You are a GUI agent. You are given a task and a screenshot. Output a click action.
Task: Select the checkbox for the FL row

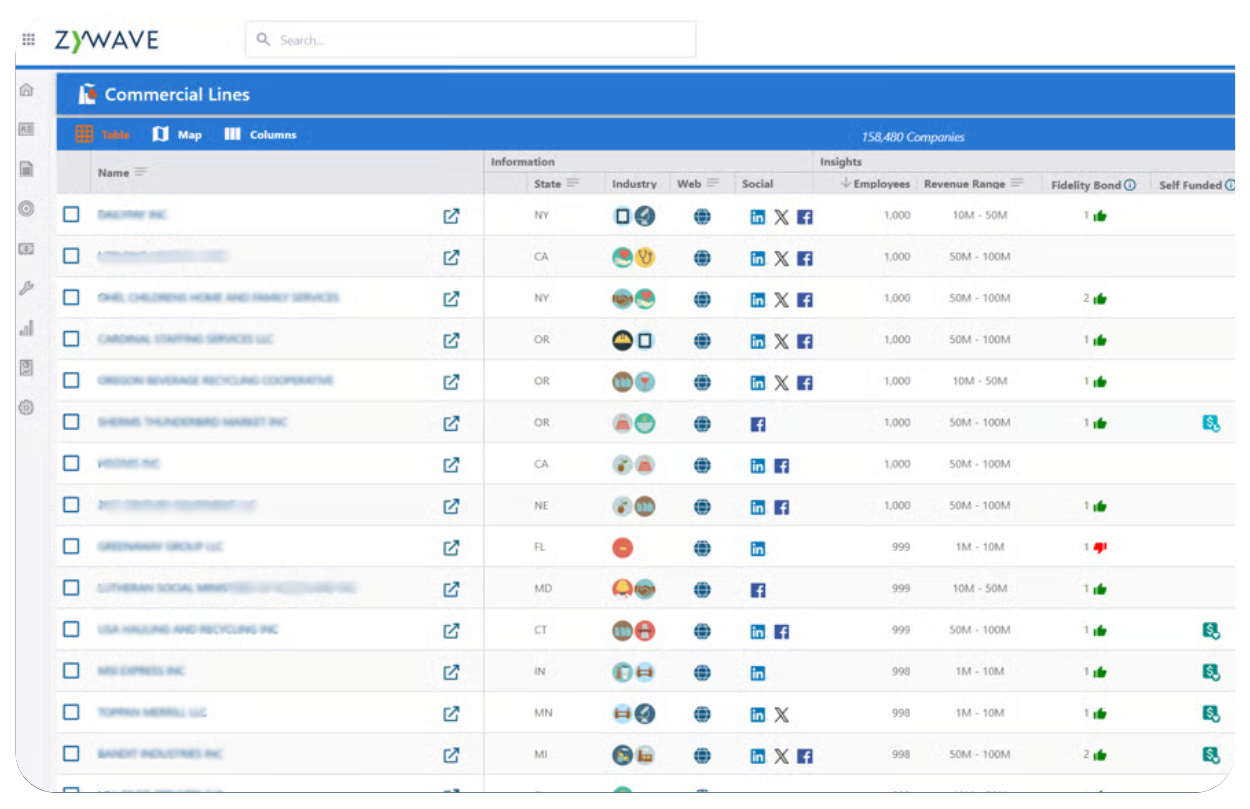[71, 546]
